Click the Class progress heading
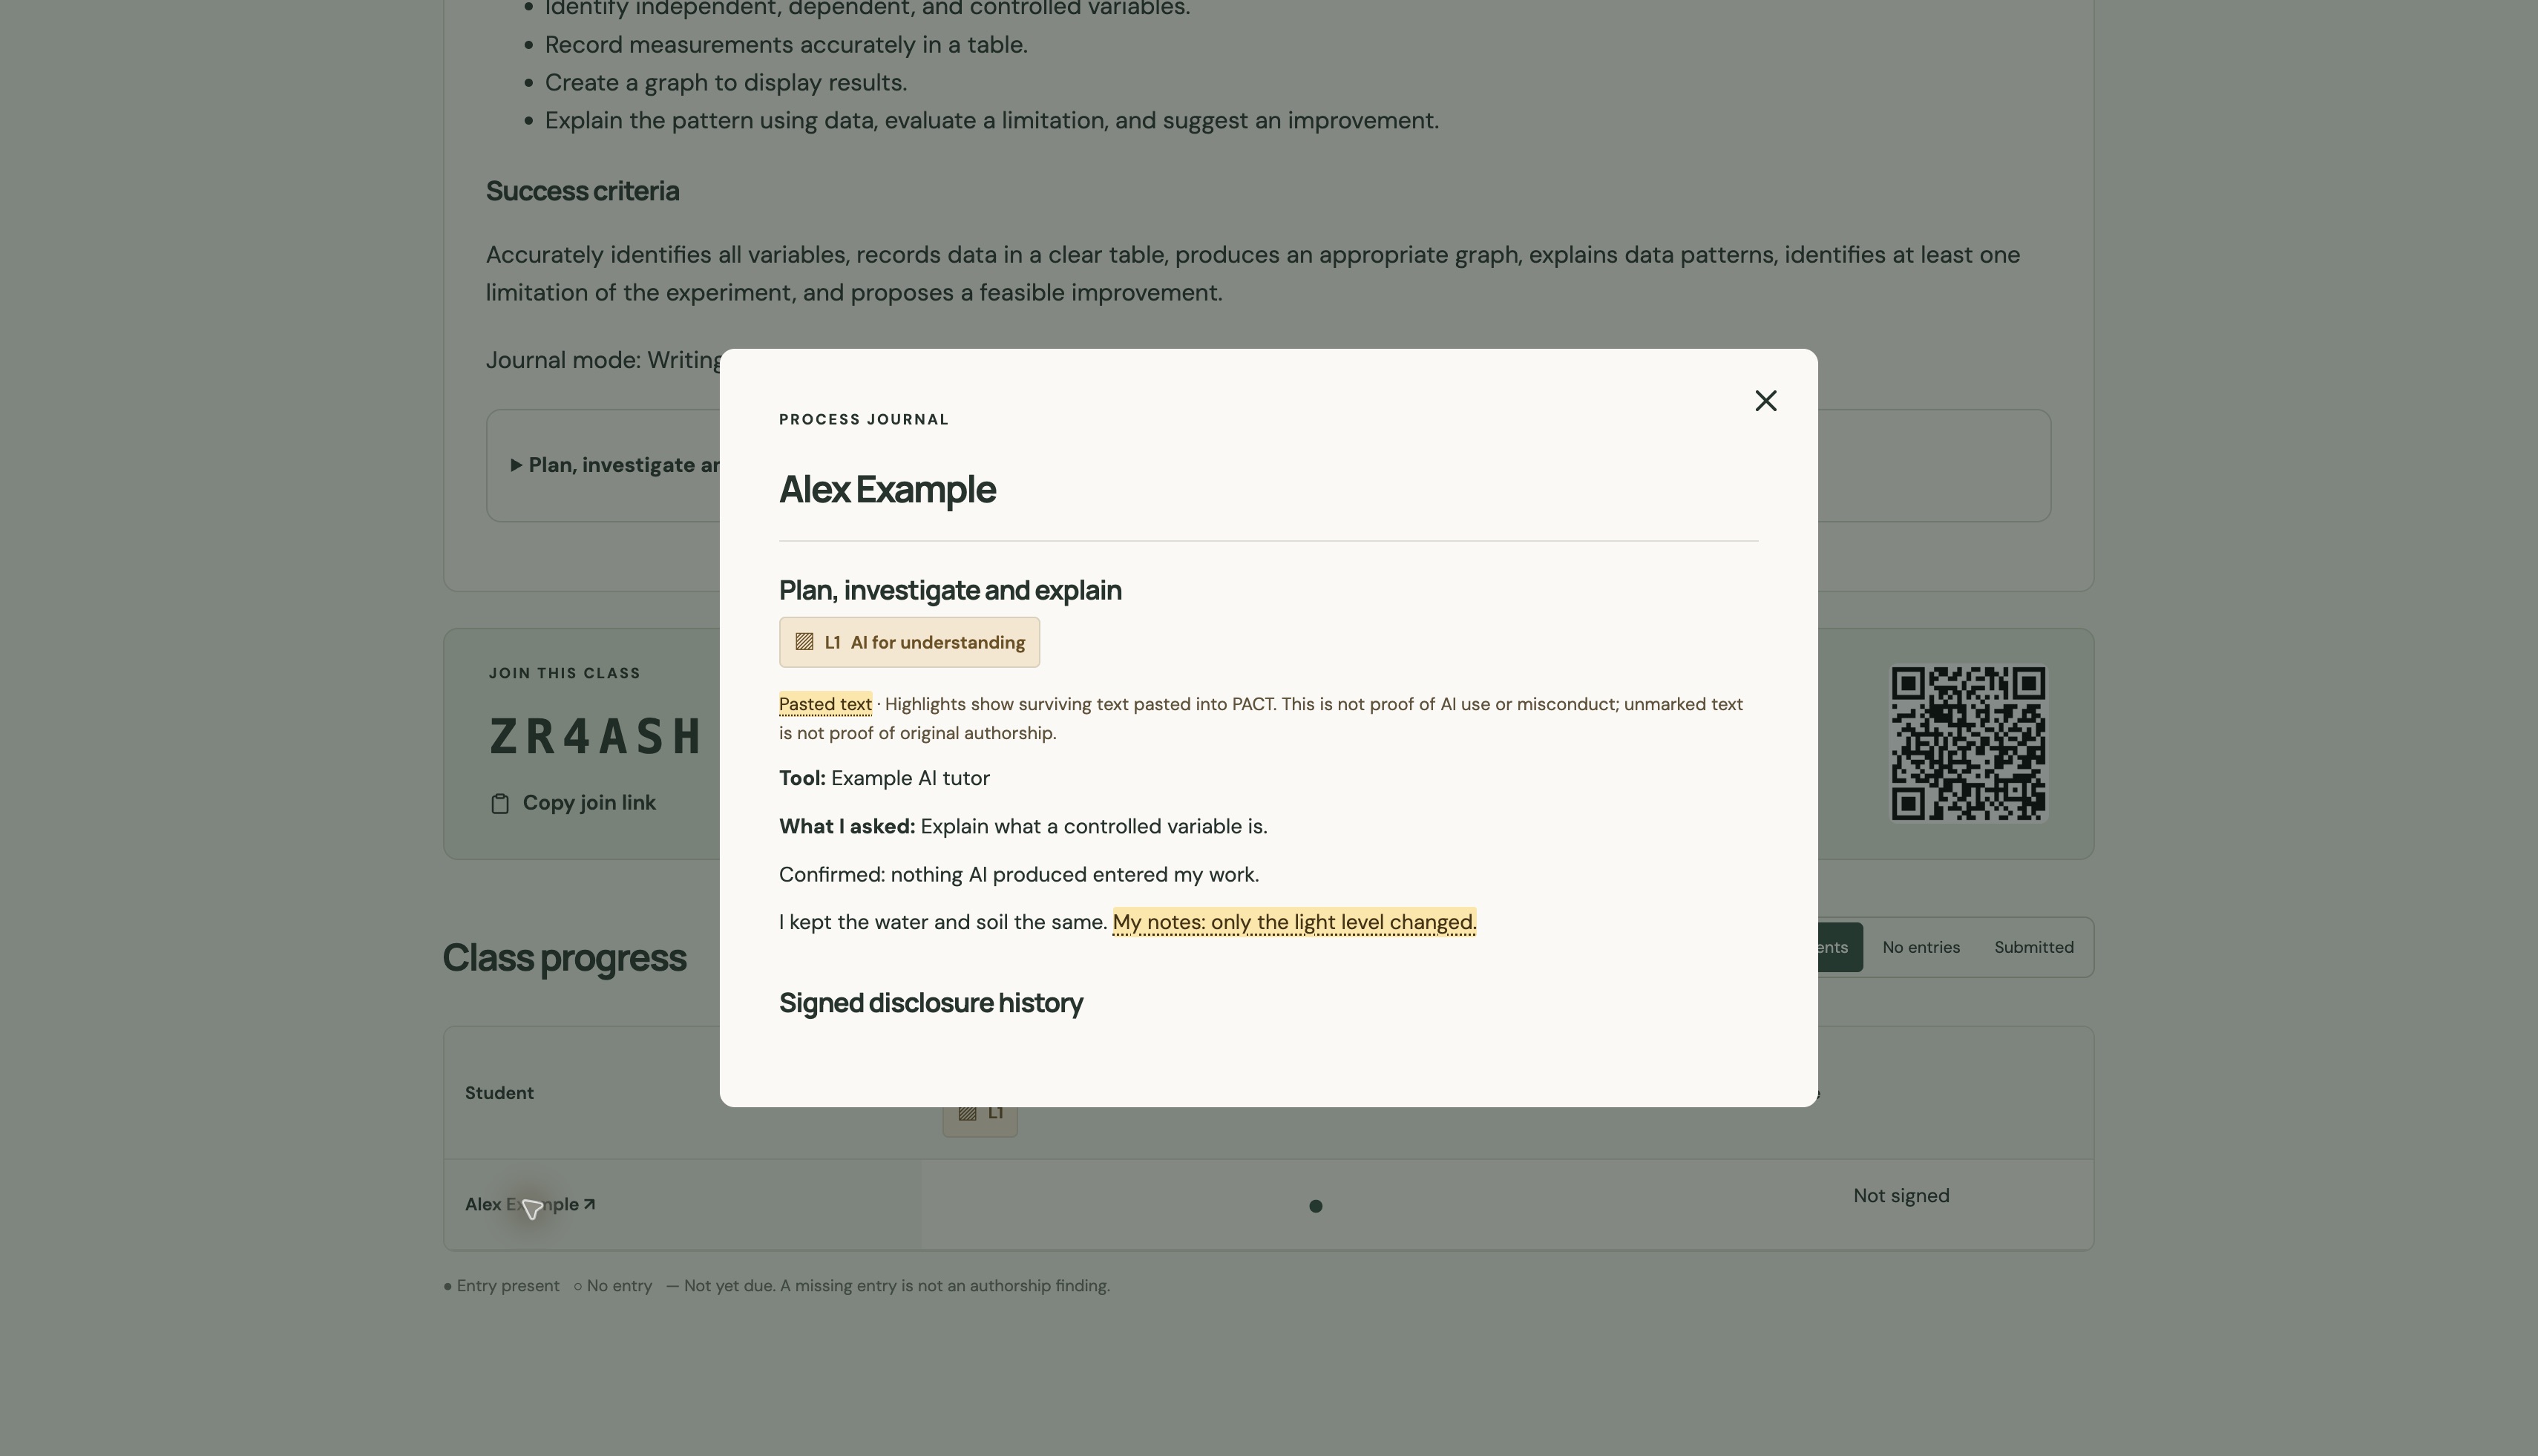This screenshot has width=2538, height=1456. click(x=564, y=958)
